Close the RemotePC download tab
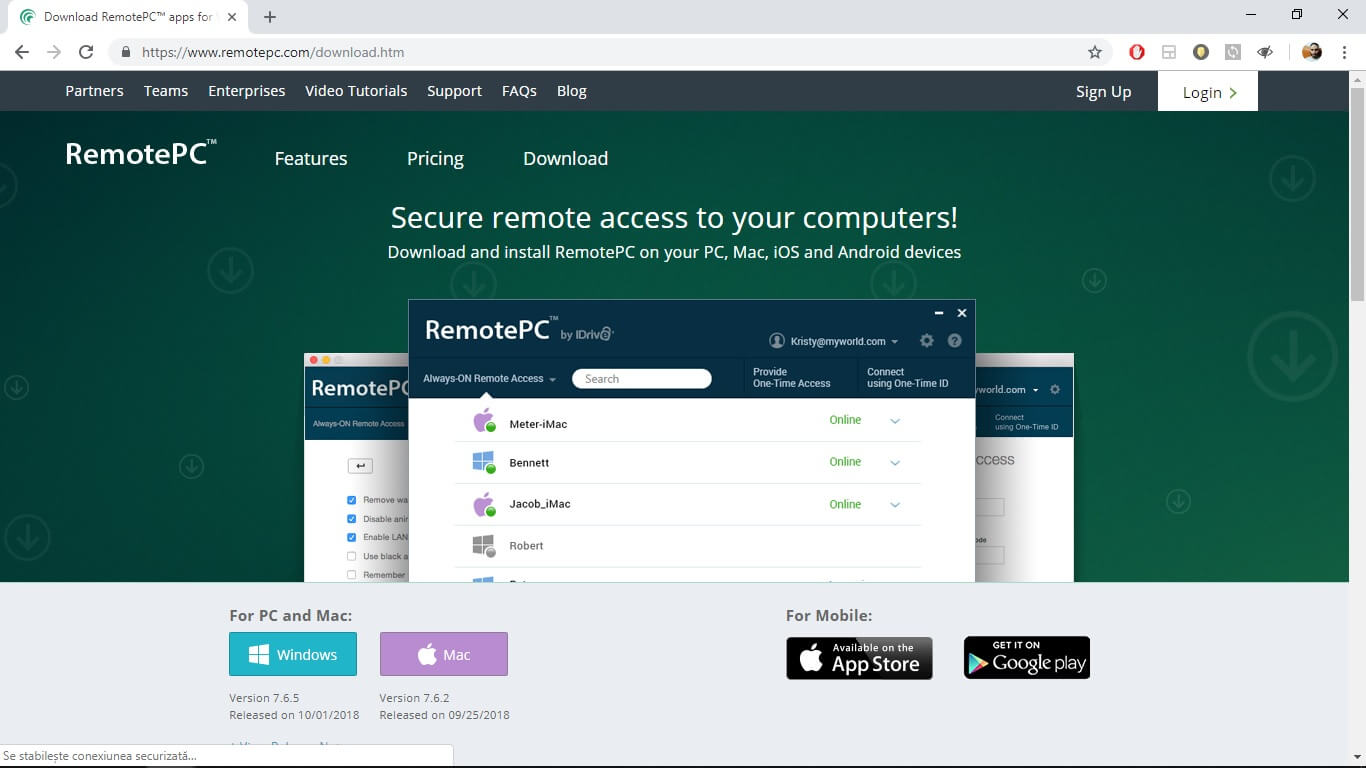Screen dimensions: 1366x768 click(232, 17)
